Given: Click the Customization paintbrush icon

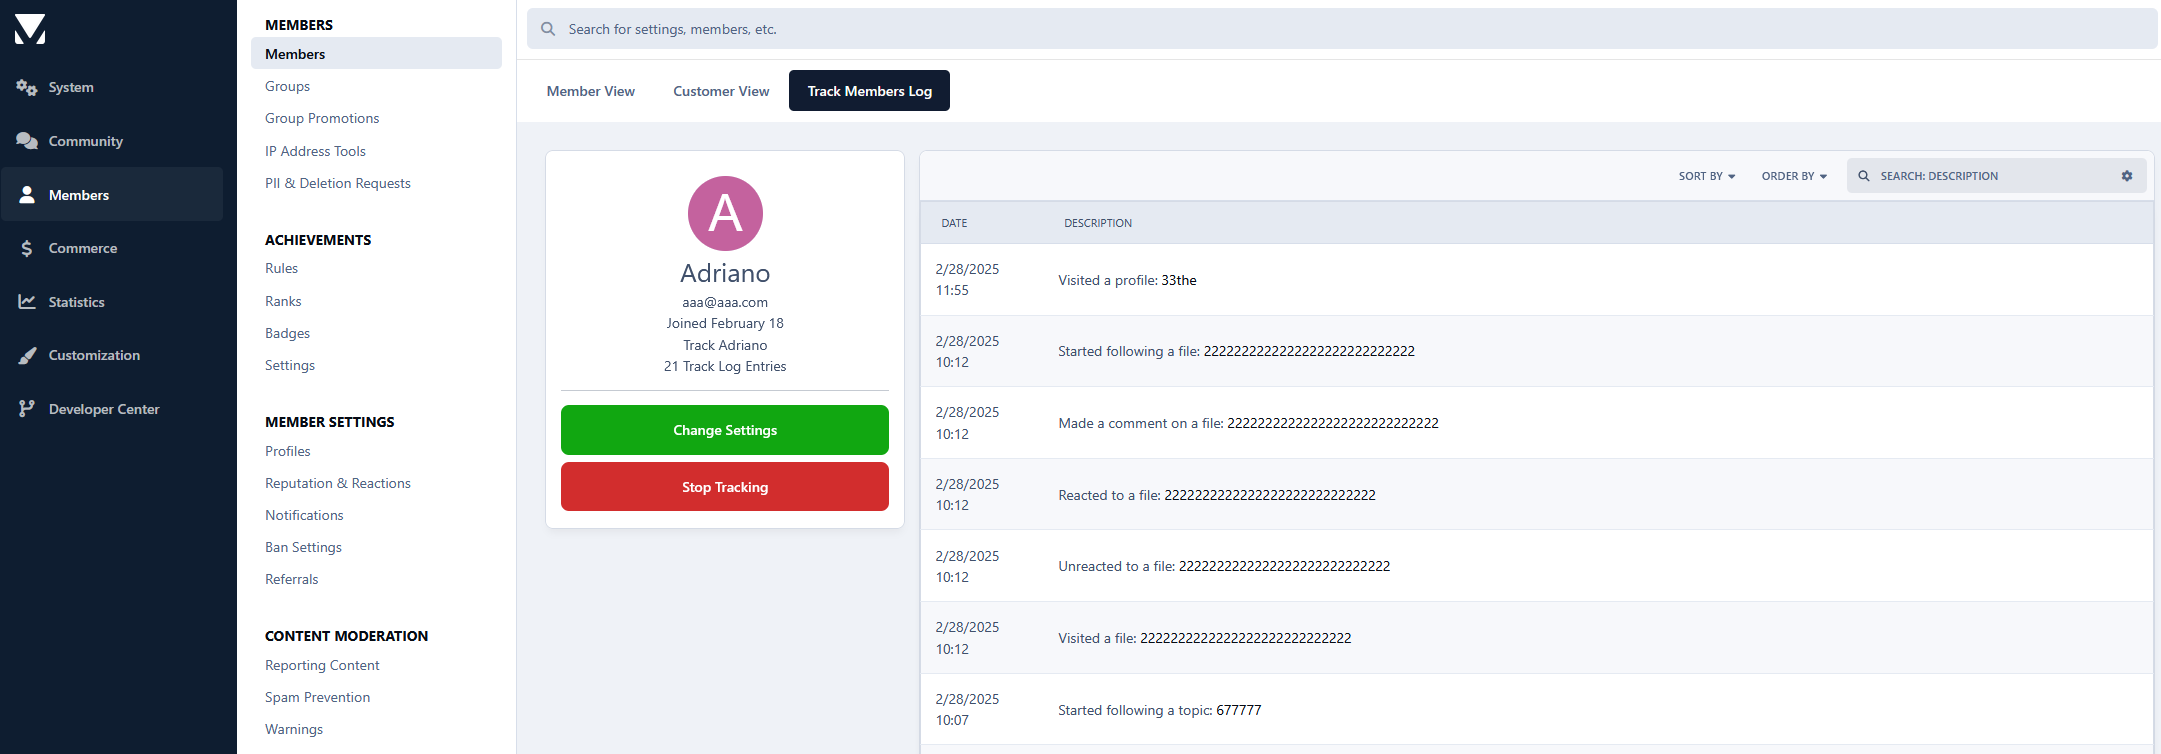Looking at the screenshot, I should 27,355.
